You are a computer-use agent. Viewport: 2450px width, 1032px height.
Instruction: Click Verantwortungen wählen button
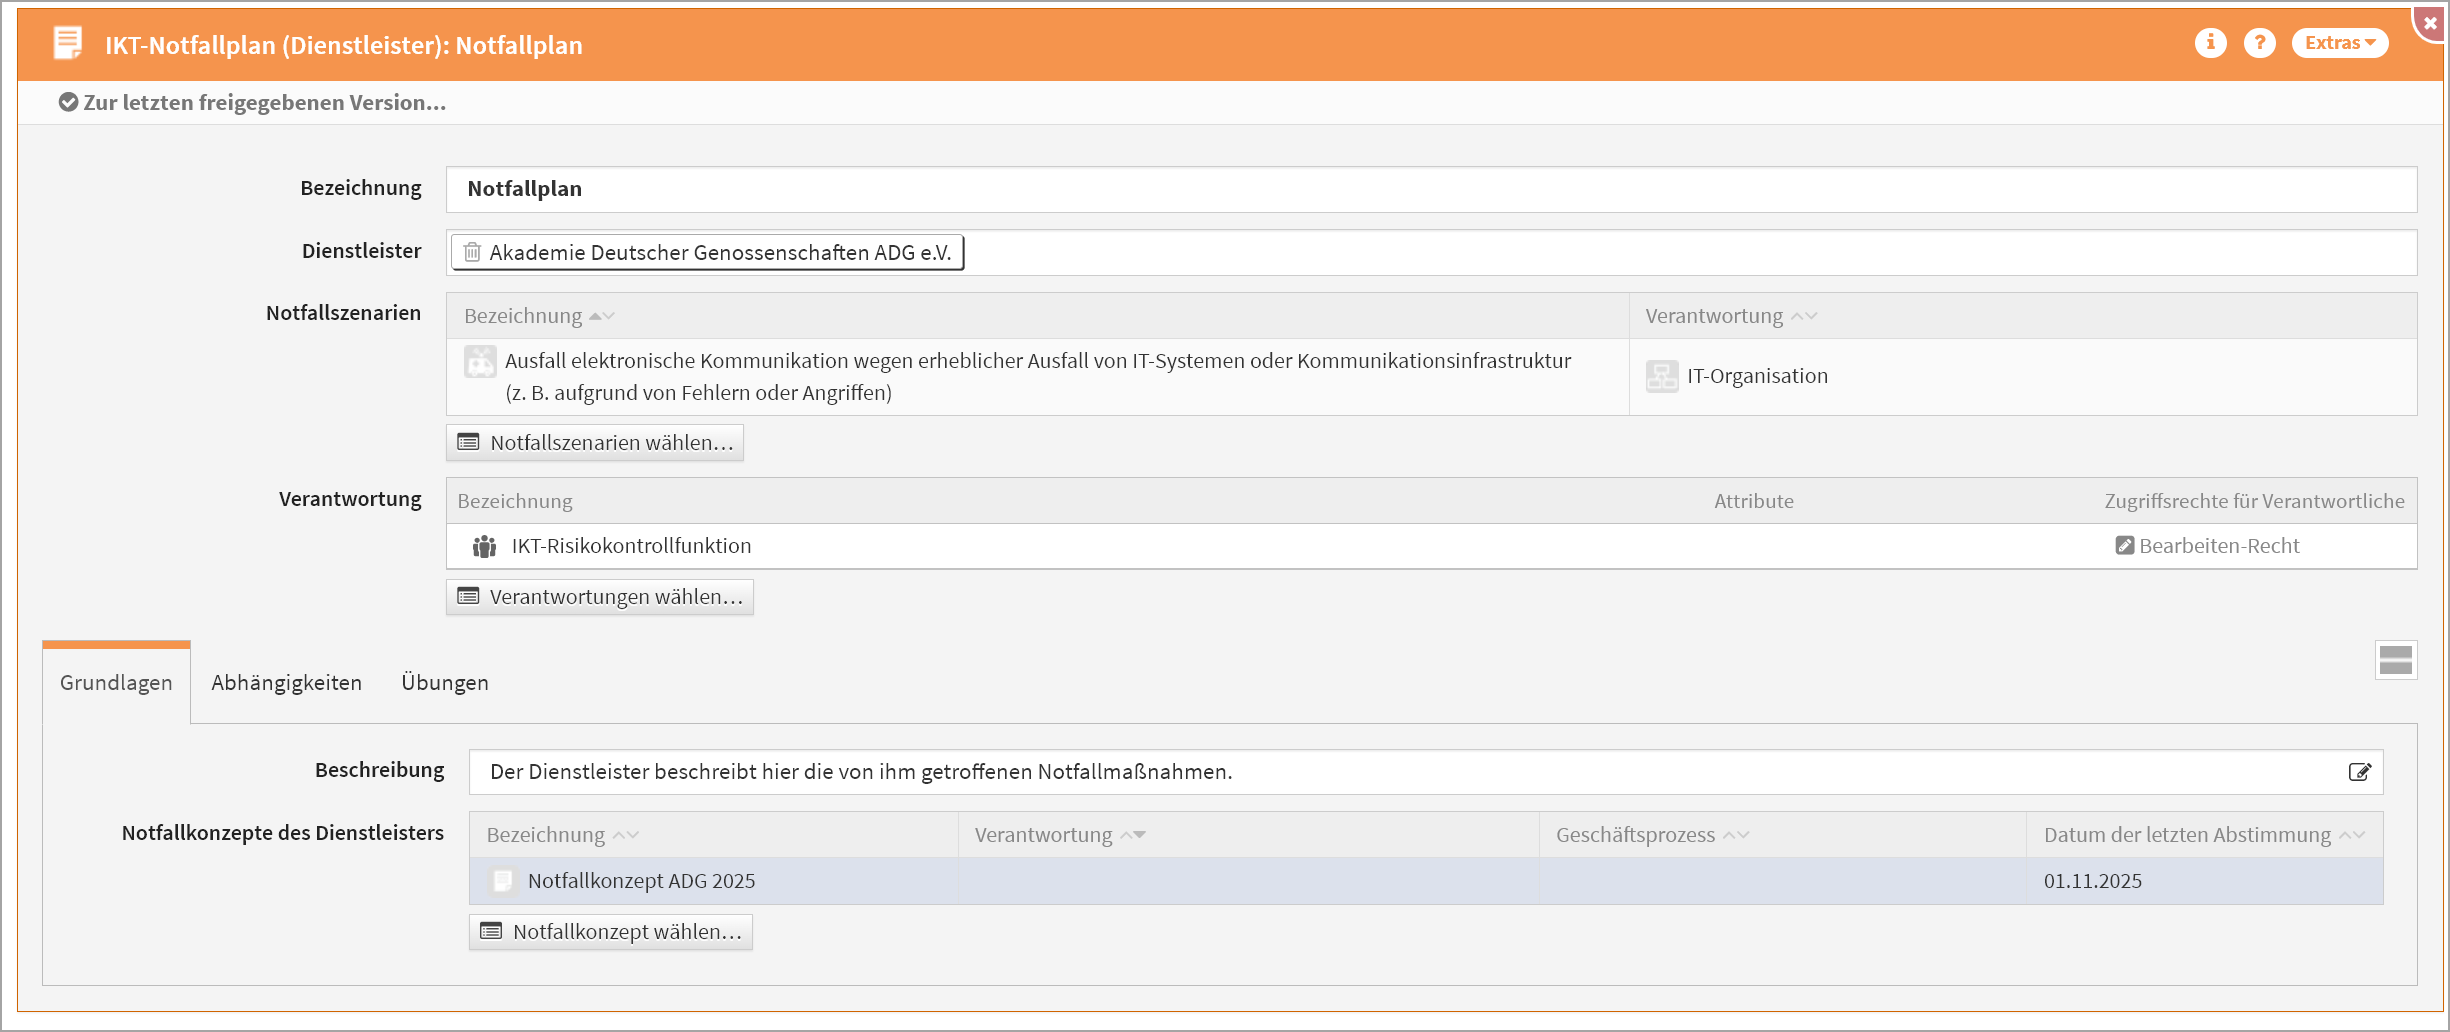600,597
